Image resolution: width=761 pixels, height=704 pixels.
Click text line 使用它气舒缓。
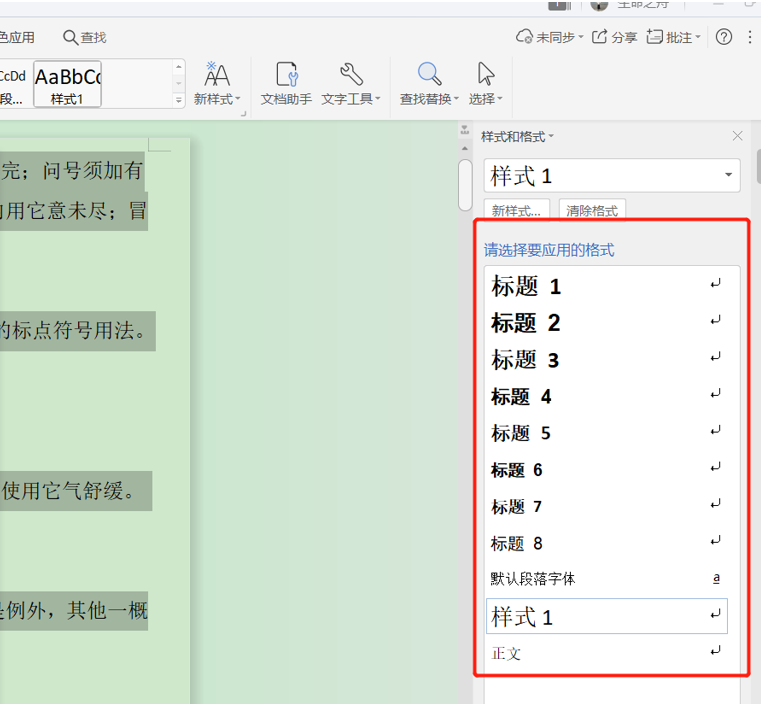68,491
